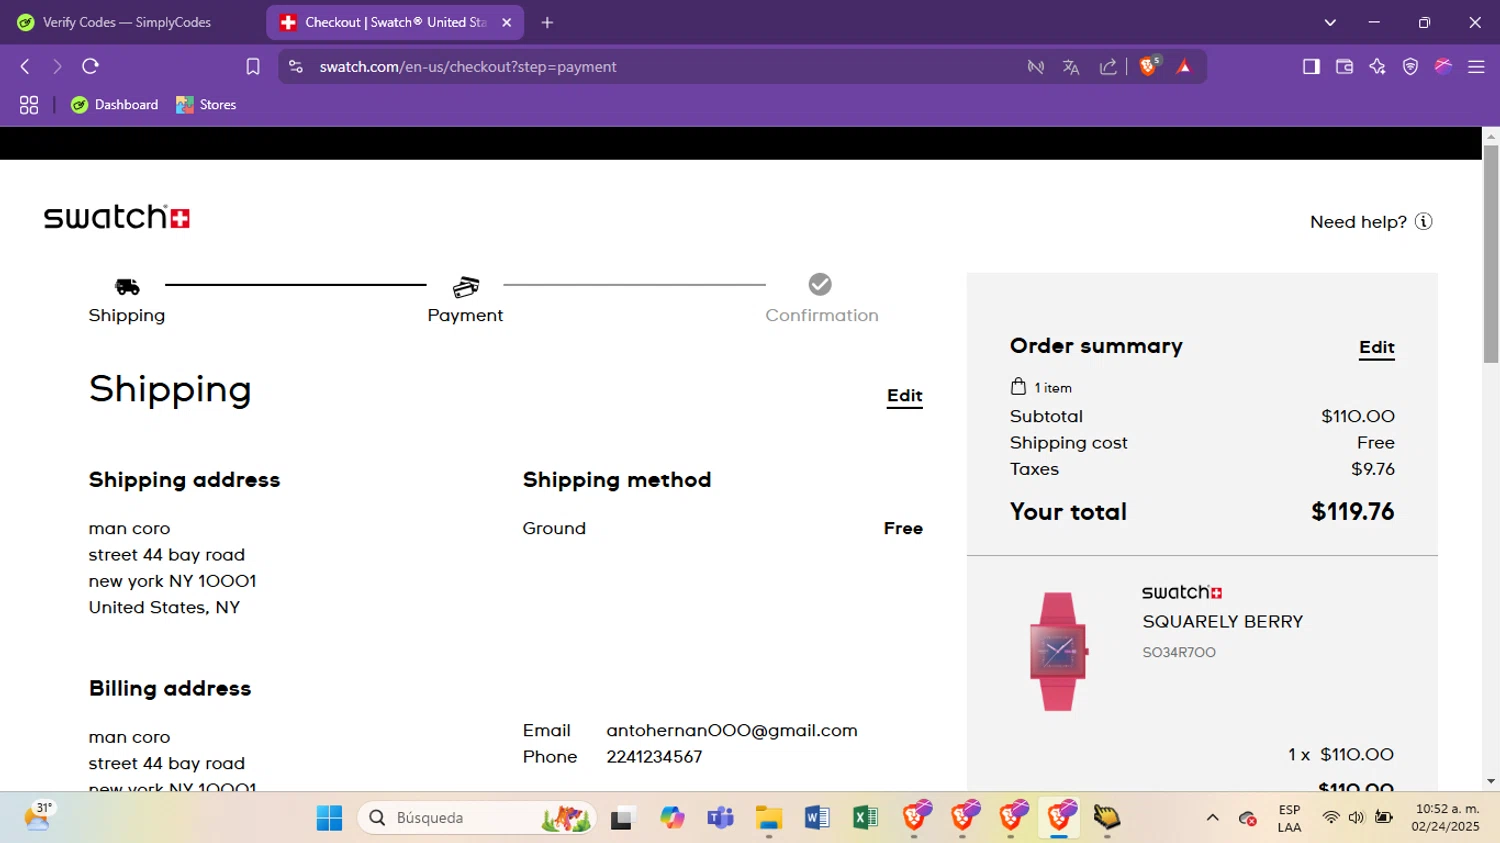The width and height of the screenshot is (1500, 843).
Task: Click the shopping bag icon beside 1 item
Action: [1018, 387]
